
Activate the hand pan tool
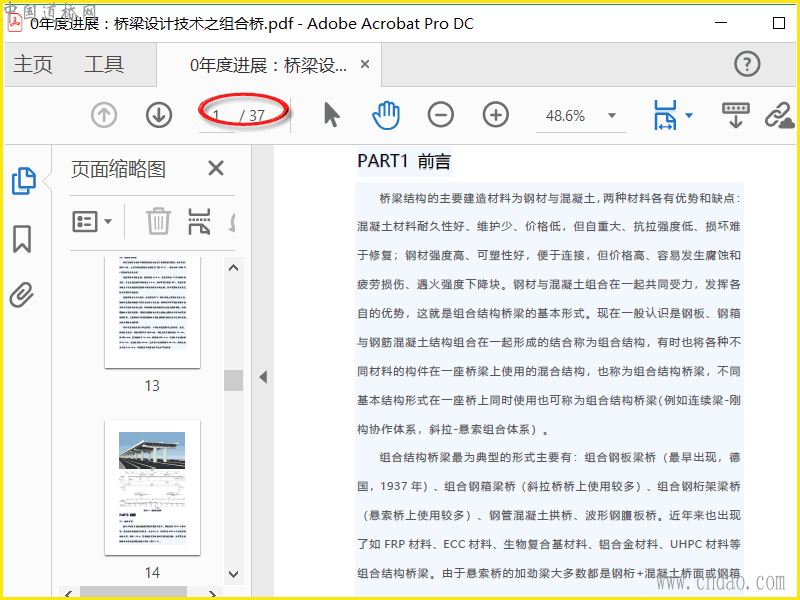386,115
